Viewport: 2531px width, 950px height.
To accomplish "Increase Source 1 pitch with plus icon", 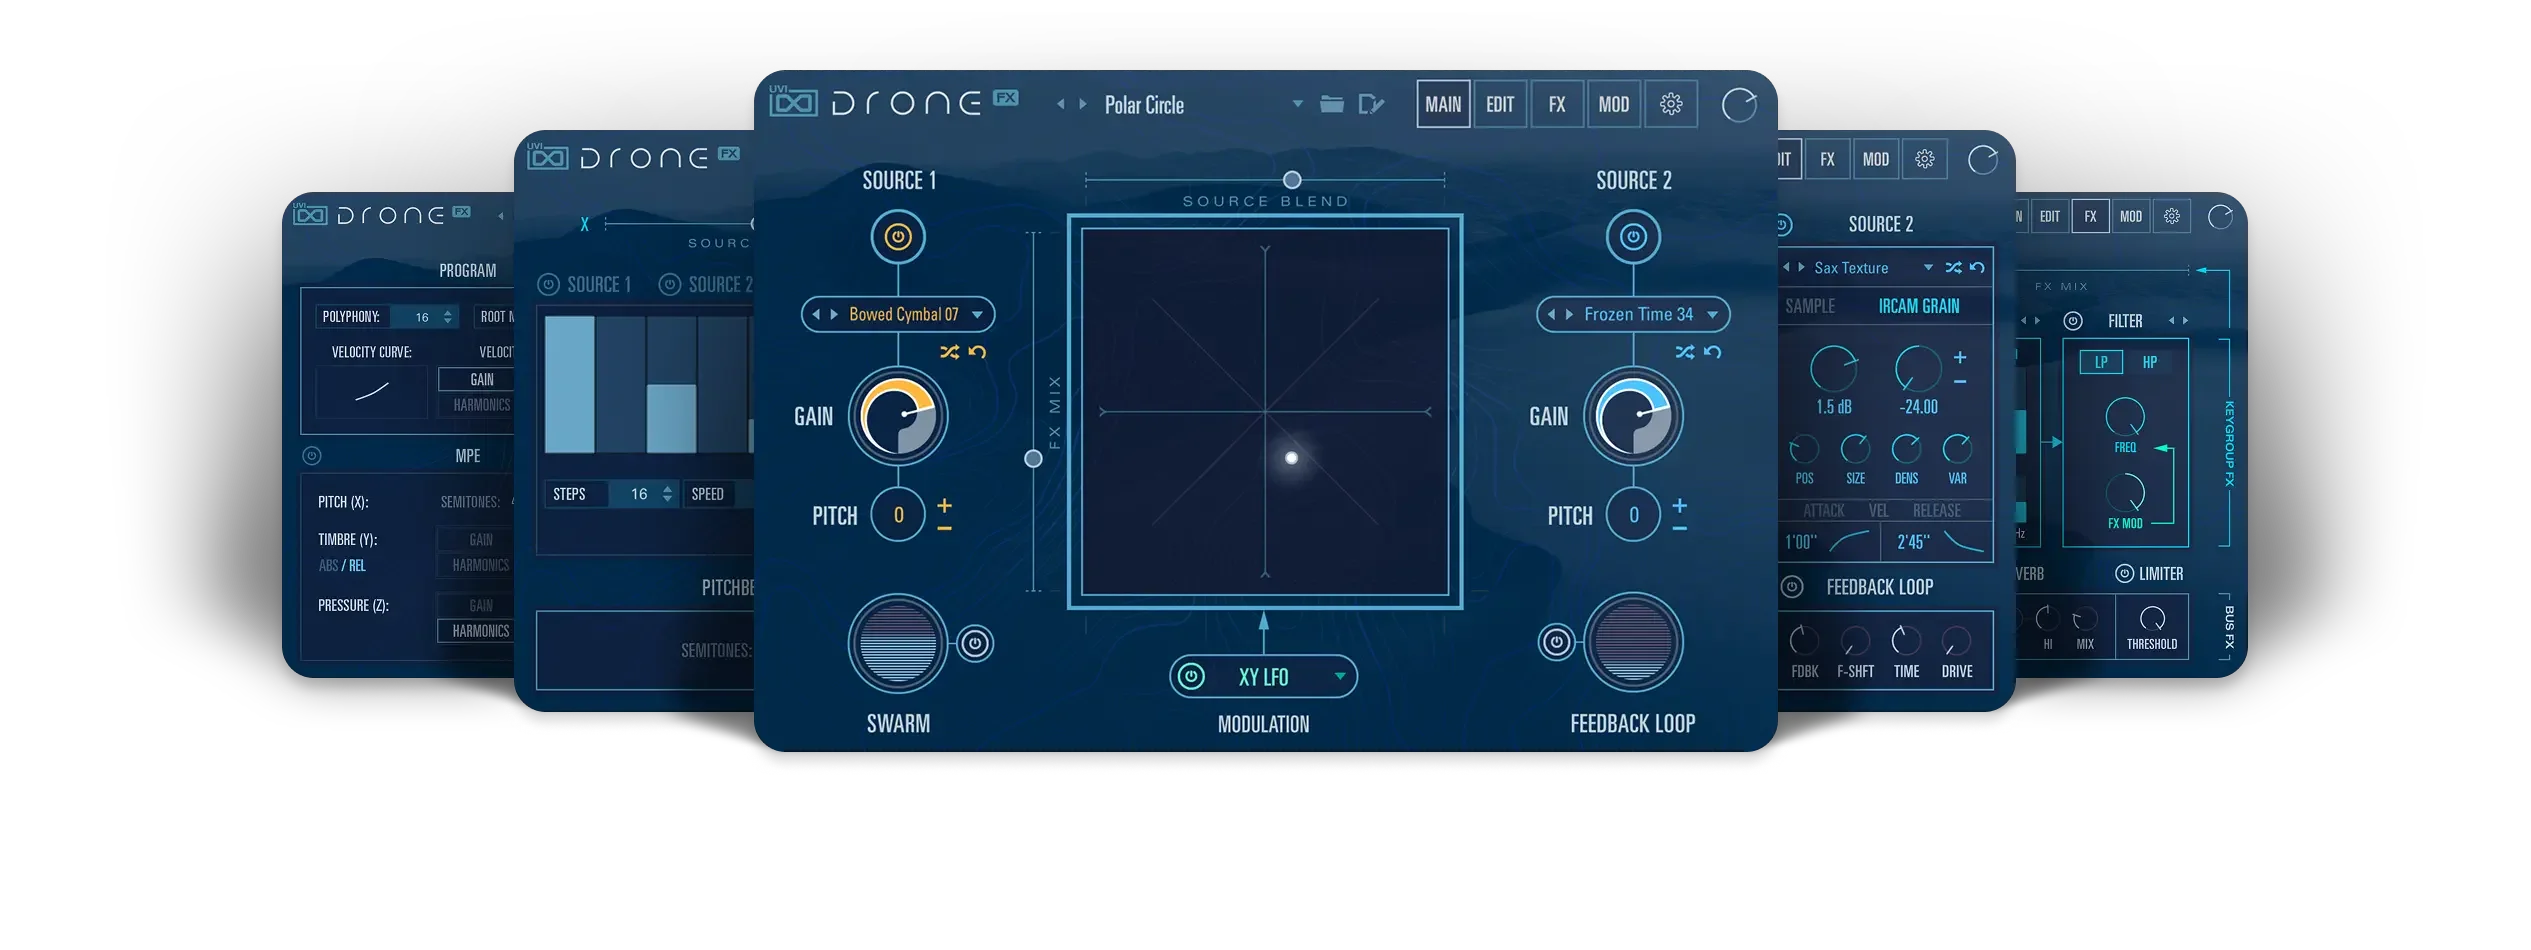I will tap(944, 505).
